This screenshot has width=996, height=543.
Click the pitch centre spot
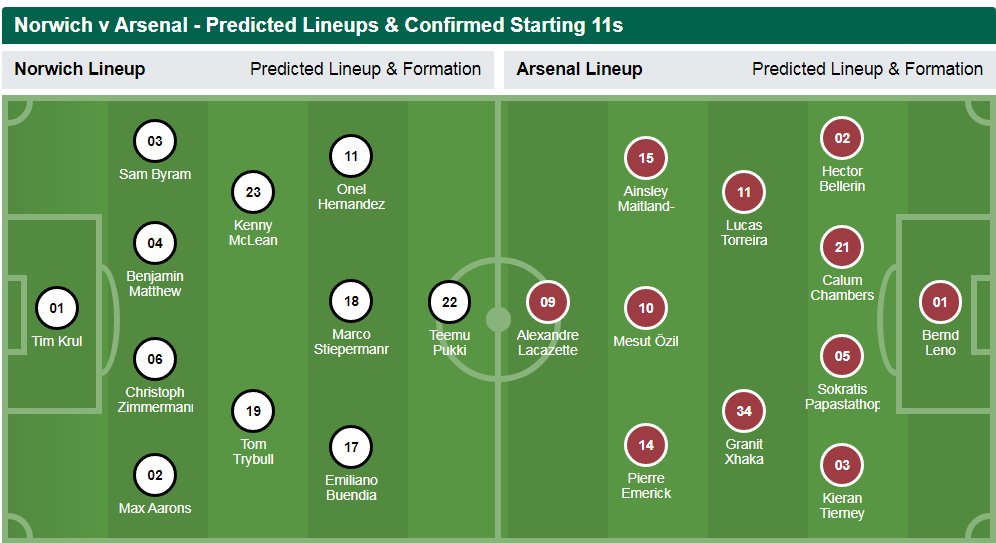498,319
